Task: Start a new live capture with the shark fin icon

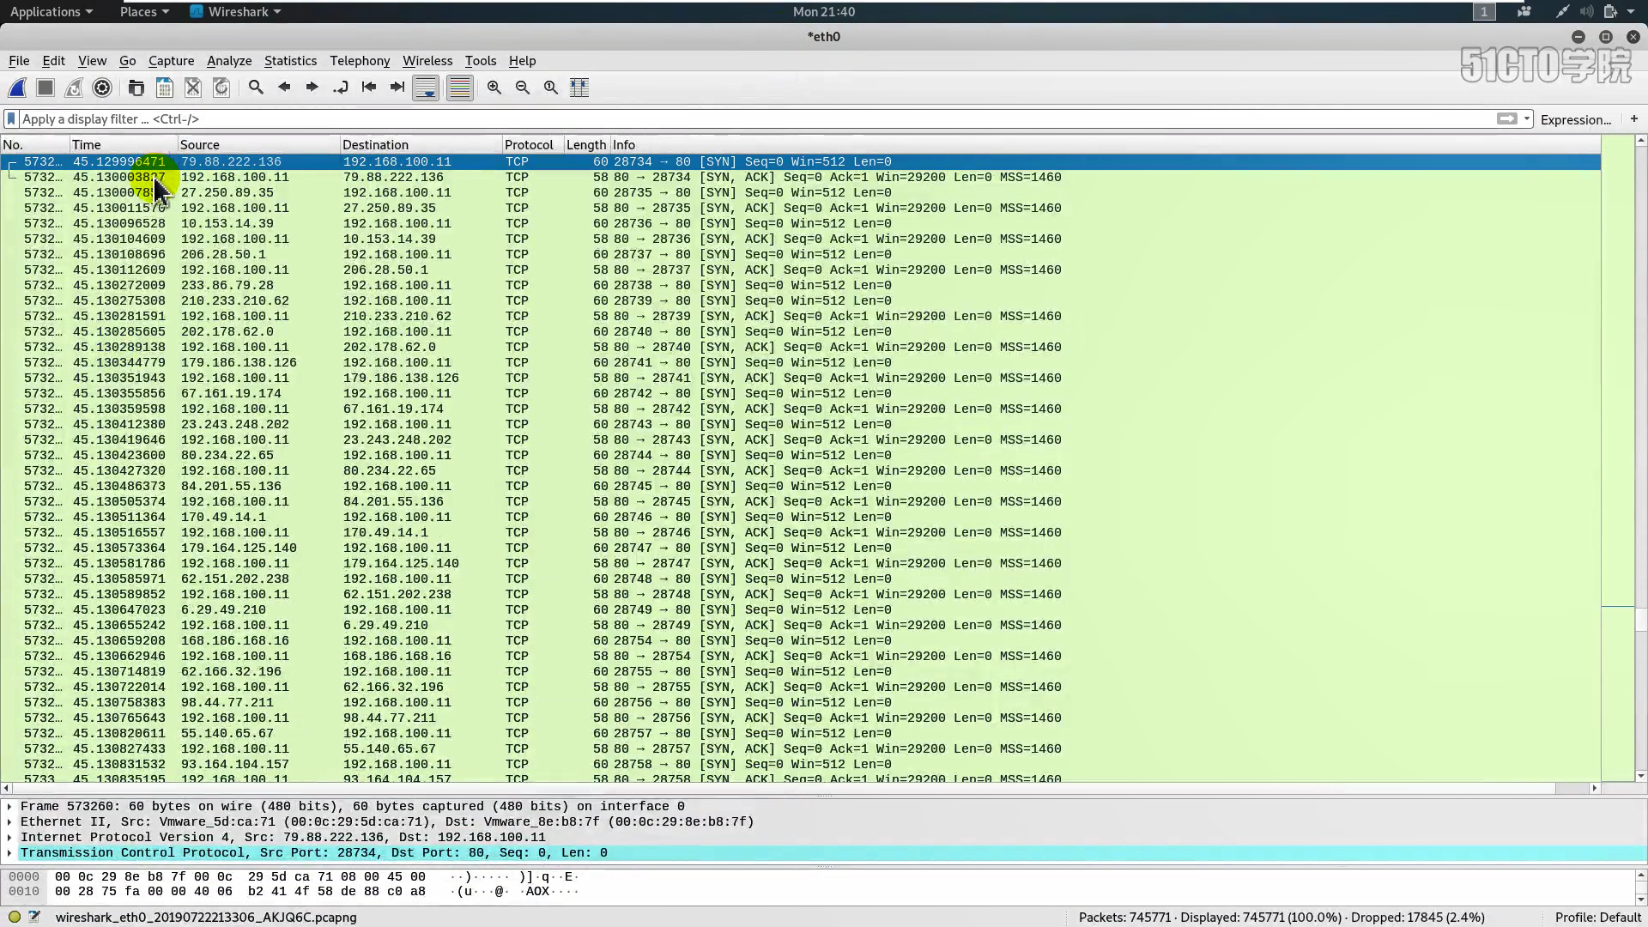Action: [16, 87]
